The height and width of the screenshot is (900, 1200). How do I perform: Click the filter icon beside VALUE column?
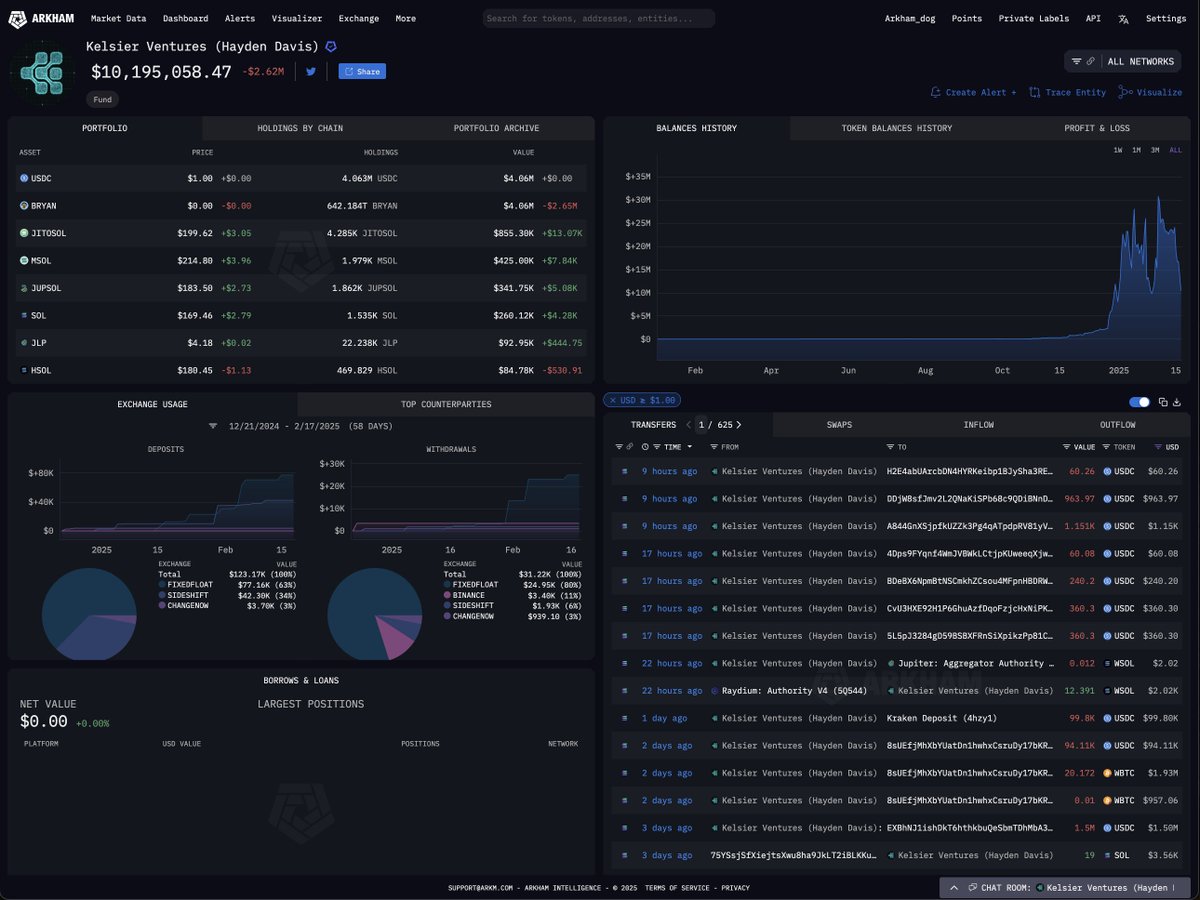(x=1066, y=447)
